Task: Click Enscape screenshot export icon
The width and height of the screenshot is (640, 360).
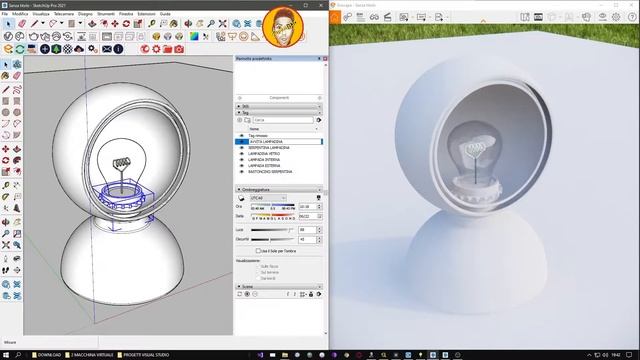Action: click(x=404, y=17)
